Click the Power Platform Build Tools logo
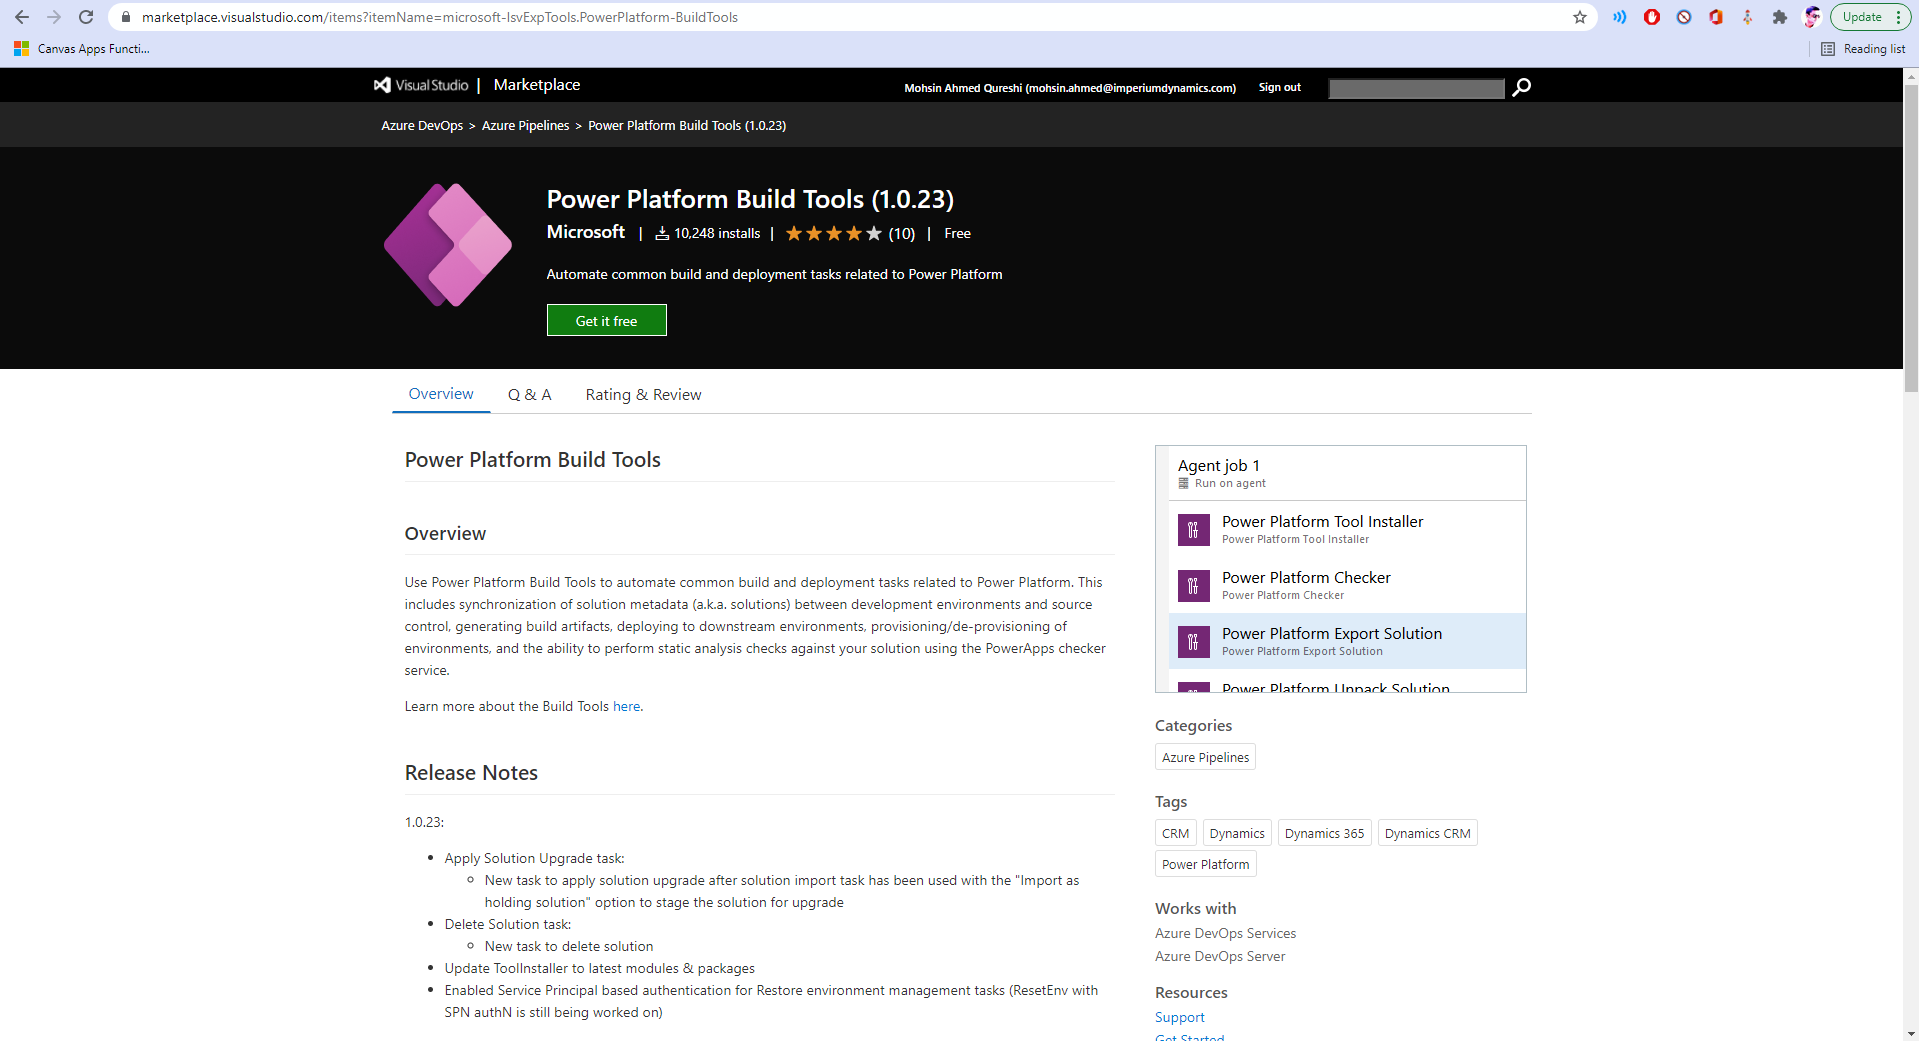The image size is (1919, 1041). point(447,245)
